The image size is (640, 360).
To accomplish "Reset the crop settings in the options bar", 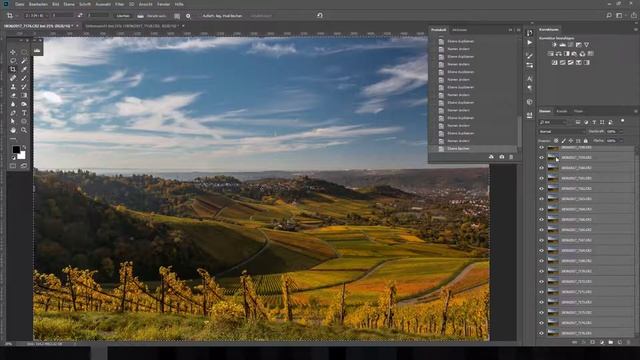I will (x=320, y=16).
